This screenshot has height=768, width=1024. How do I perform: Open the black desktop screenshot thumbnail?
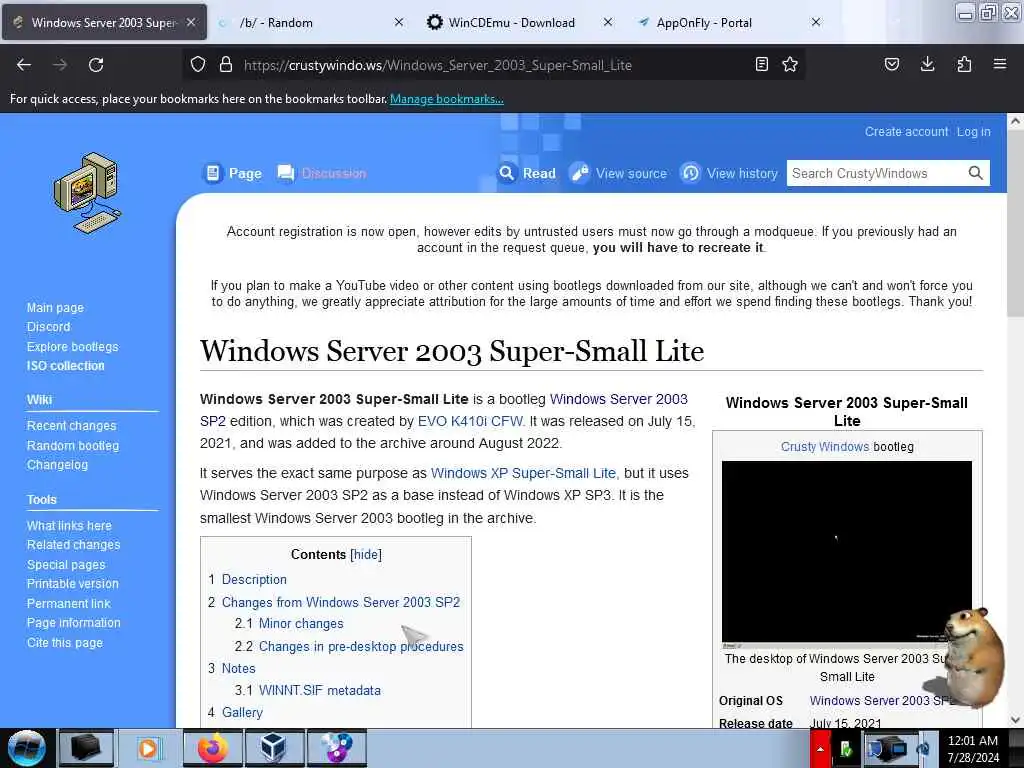point(846,554)
